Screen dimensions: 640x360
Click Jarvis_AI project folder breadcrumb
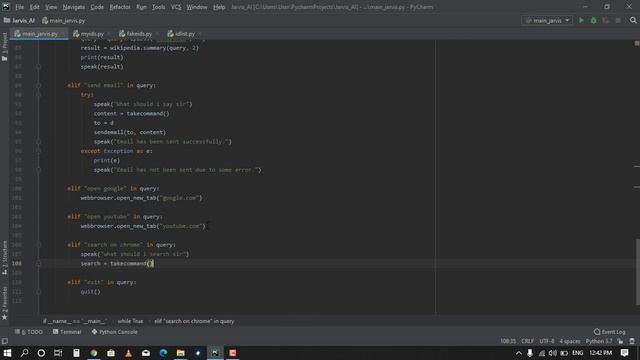tap(20, 20)
